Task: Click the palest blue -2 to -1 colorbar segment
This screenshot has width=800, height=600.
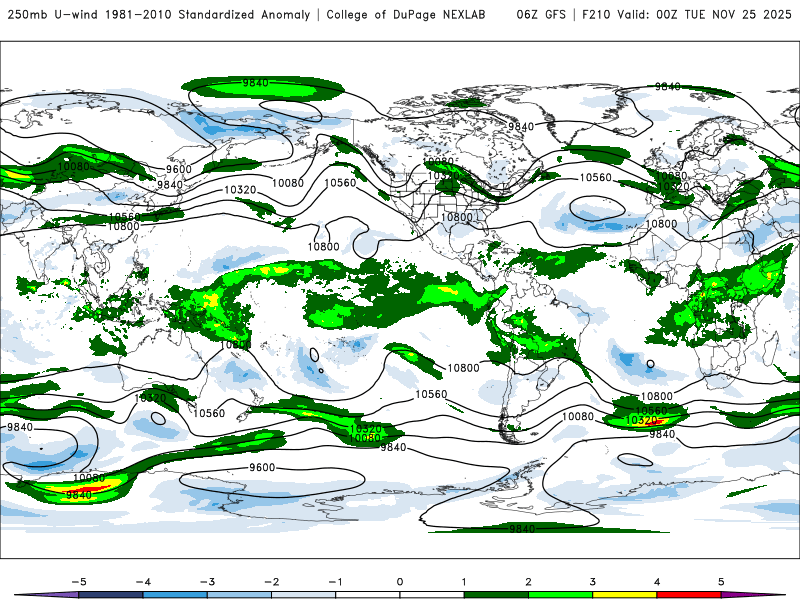Action: pos(304,595)
